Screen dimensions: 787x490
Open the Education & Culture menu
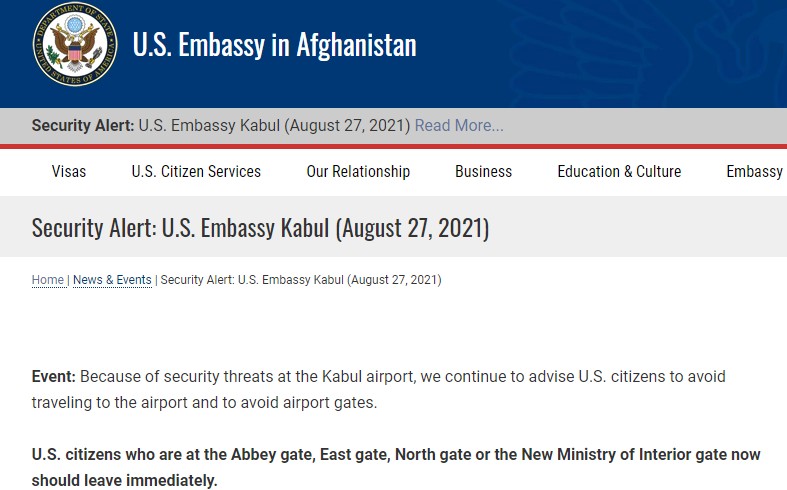coord(619,171)
